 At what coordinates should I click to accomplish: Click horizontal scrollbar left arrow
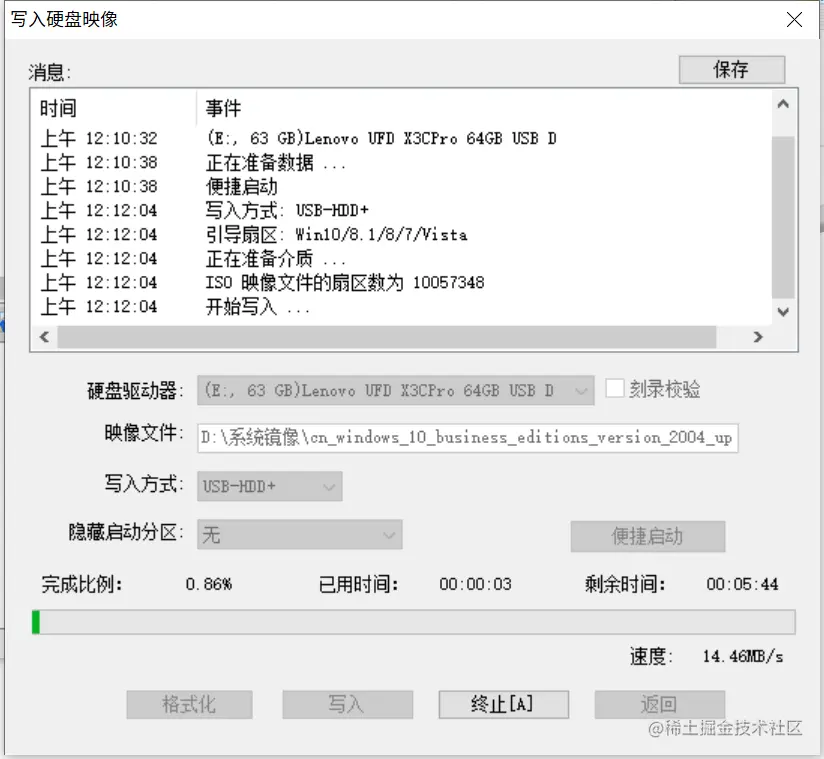pos(45,337)
